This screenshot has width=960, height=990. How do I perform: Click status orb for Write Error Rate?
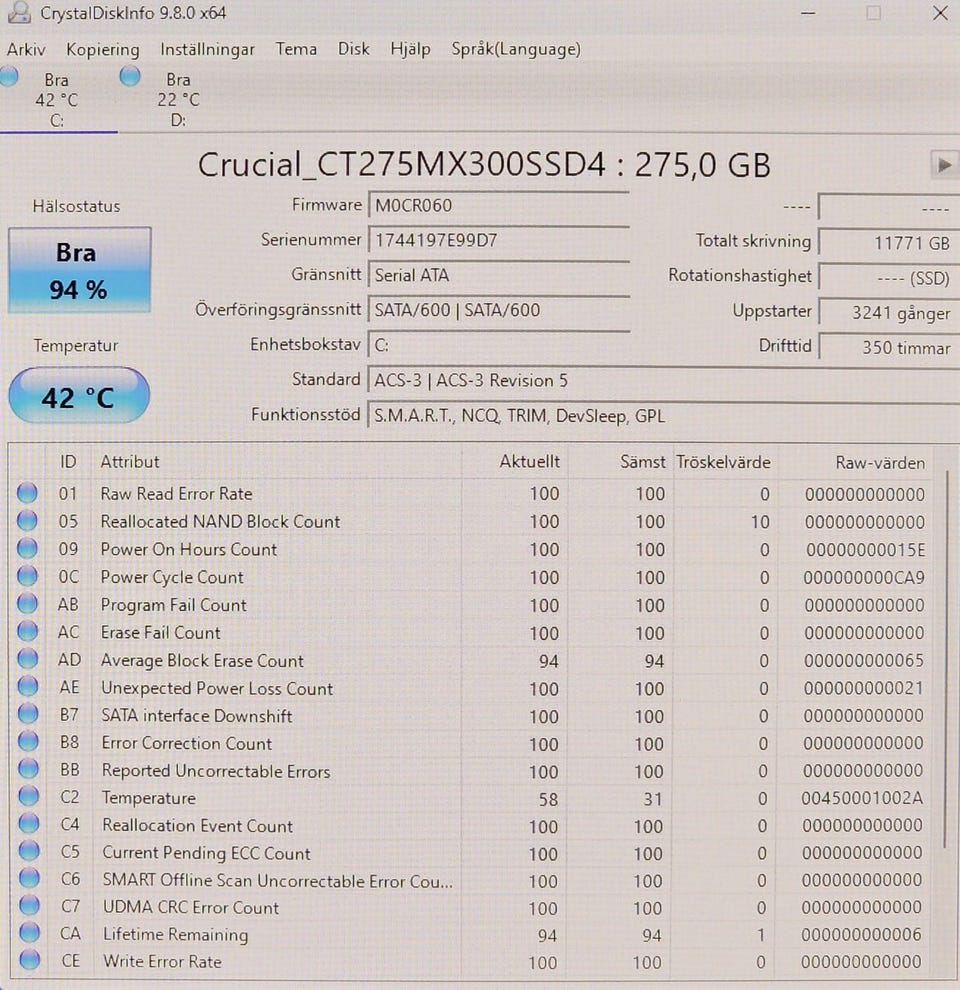[28, 961]
